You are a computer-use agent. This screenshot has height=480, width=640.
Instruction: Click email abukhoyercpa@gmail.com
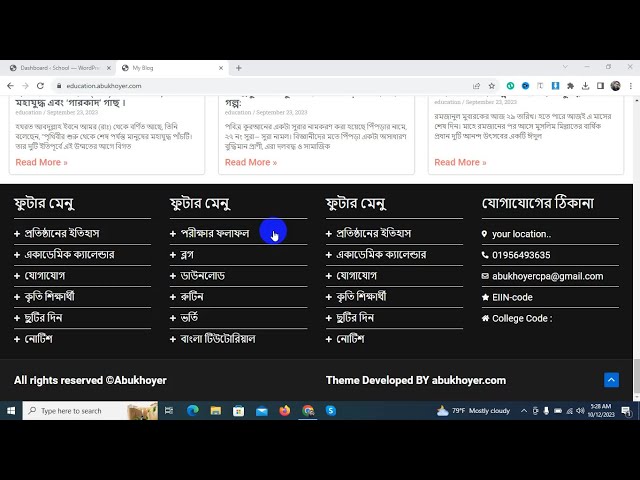(547, 276)
